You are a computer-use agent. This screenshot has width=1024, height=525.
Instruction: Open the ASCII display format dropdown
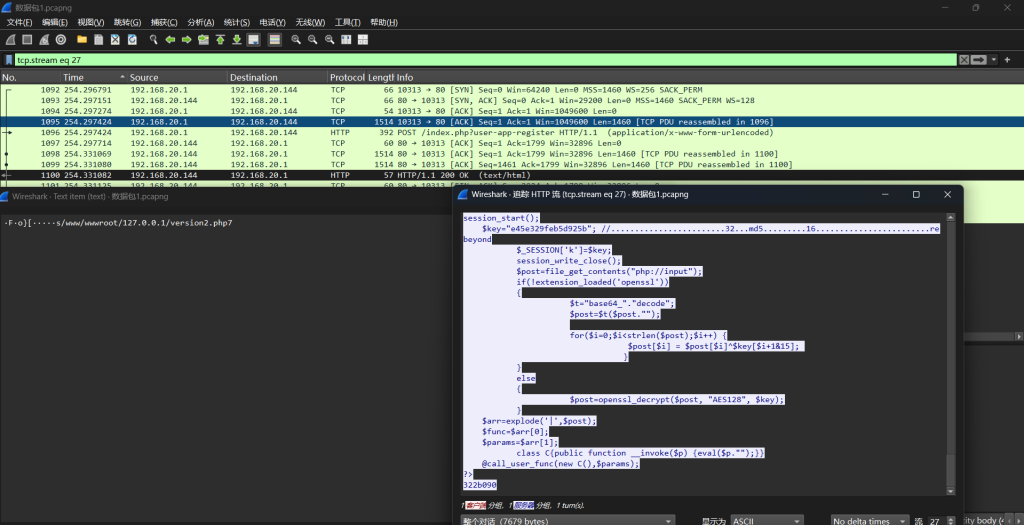pos(766,521)
